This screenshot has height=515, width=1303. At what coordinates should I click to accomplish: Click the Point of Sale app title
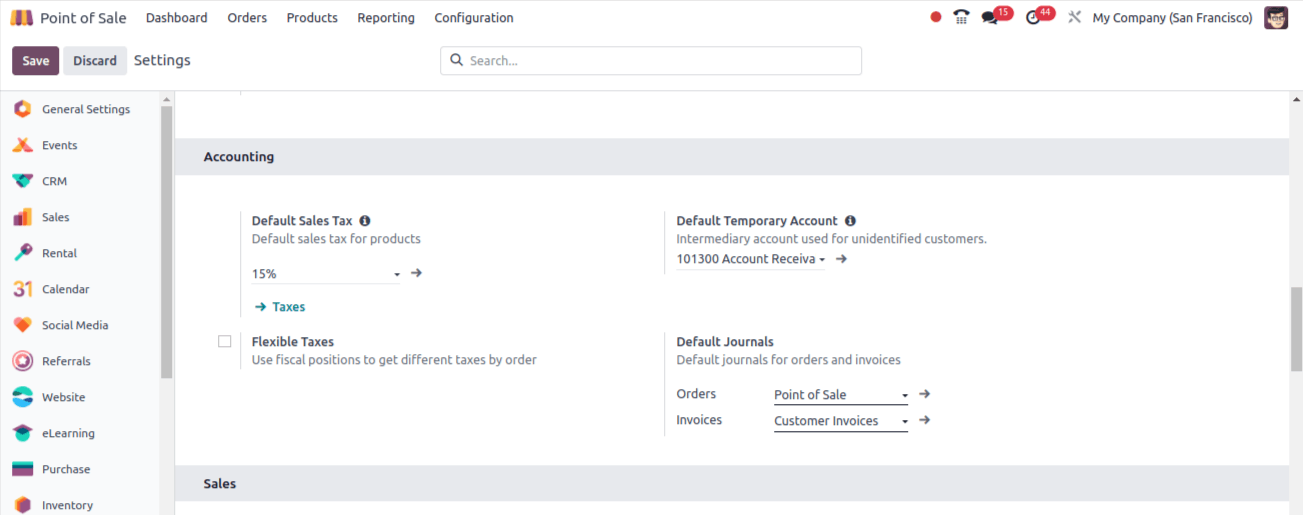(83, 18)
